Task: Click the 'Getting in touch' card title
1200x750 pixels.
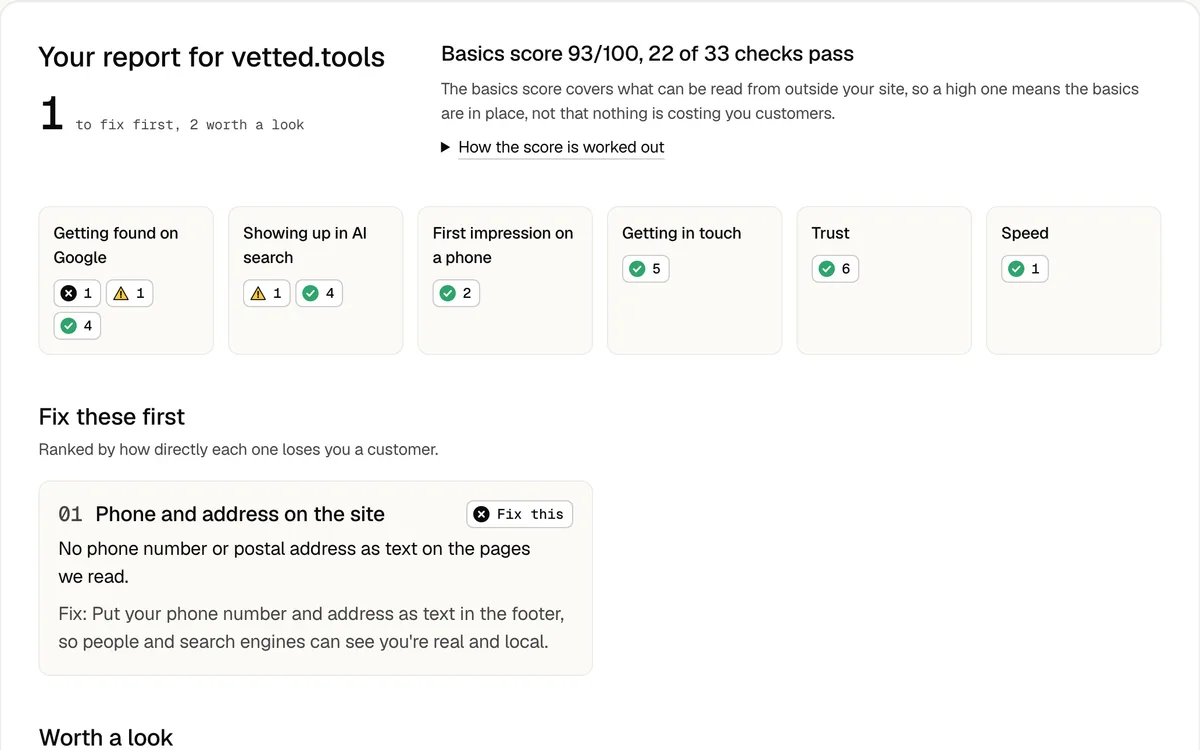Action: (682, 233)
